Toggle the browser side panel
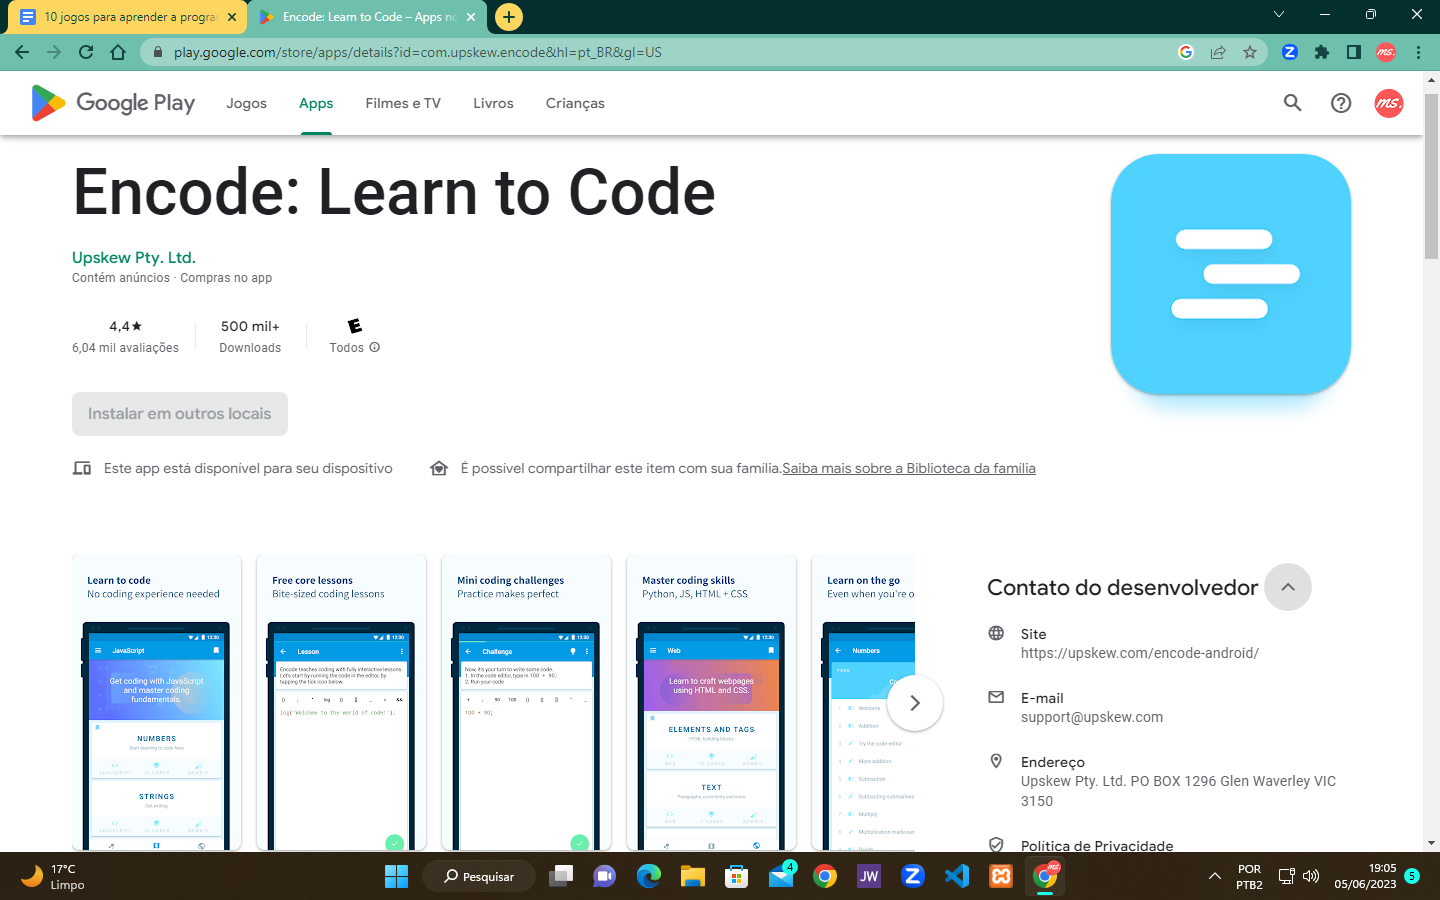 (x=1354, y=52)
